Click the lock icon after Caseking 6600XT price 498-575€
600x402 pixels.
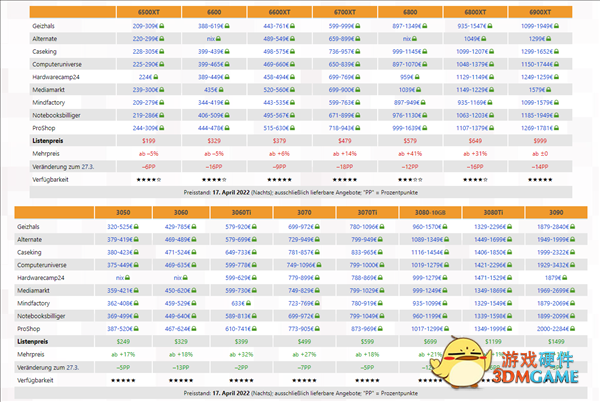[x=292, y=51]
